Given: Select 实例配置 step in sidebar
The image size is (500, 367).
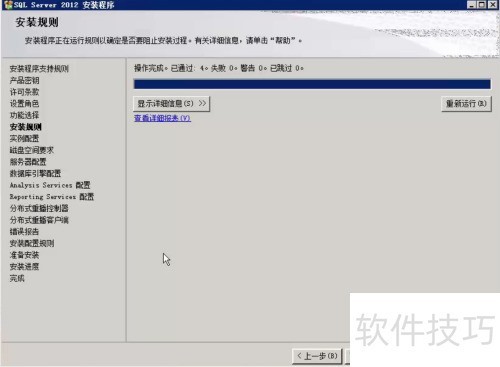Looking at the screenshot, I should [x=24, y=139].
